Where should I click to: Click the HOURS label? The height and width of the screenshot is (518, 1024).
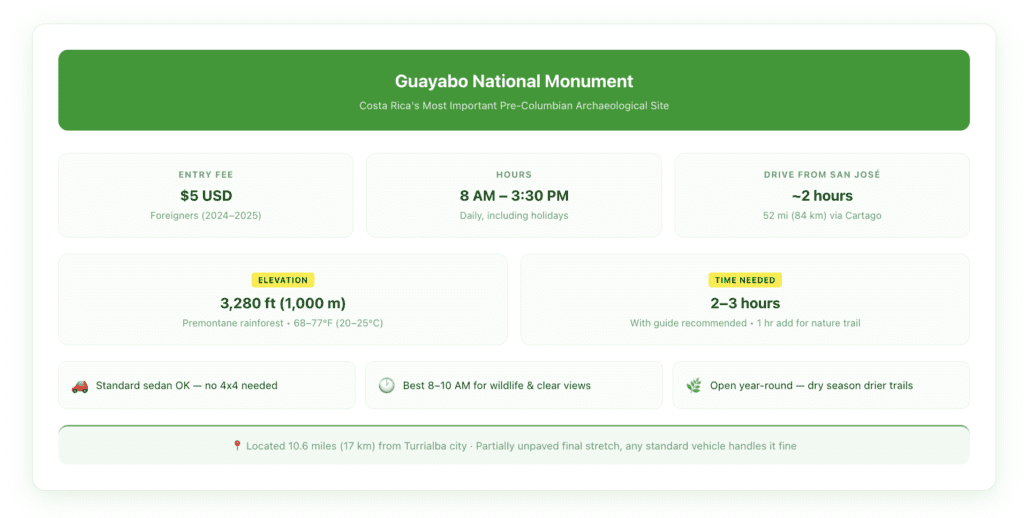pos(514,174)
